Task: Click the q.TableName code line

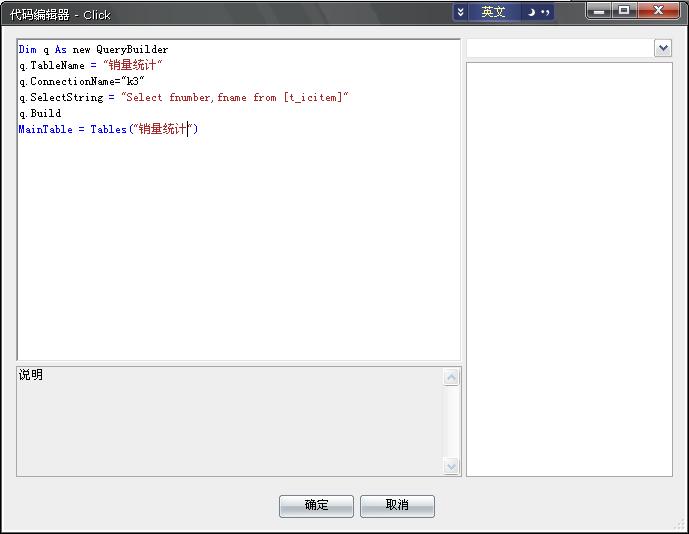Action: 91,65
